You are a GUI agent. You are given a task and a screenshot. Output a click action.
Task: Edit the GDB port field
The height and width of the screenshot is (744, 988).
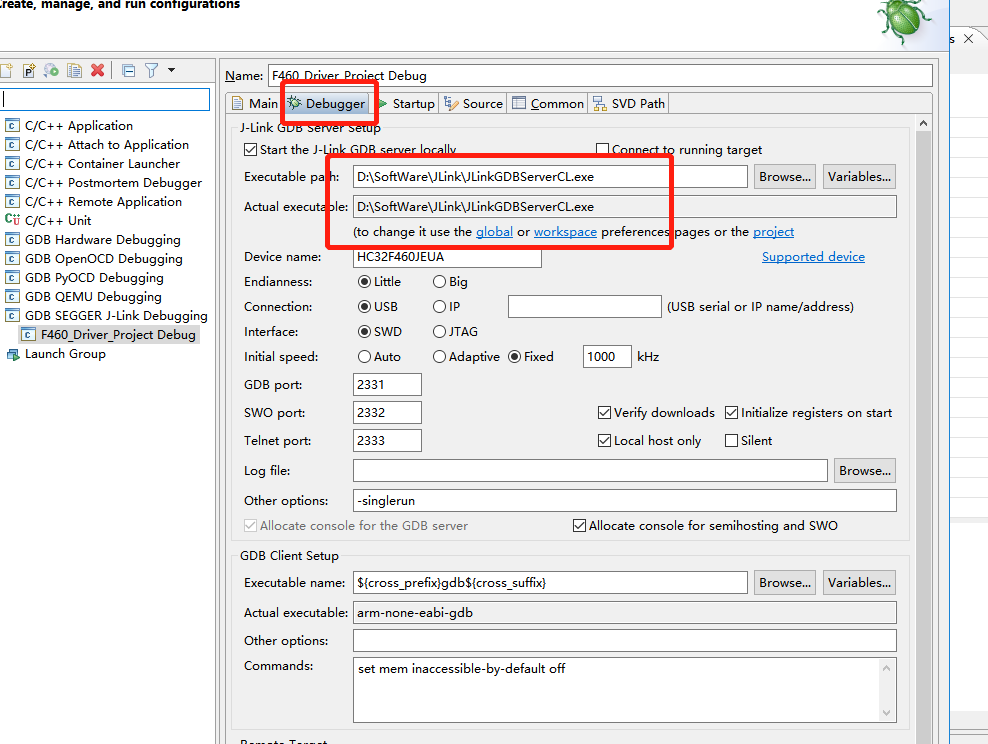[387, 384]
